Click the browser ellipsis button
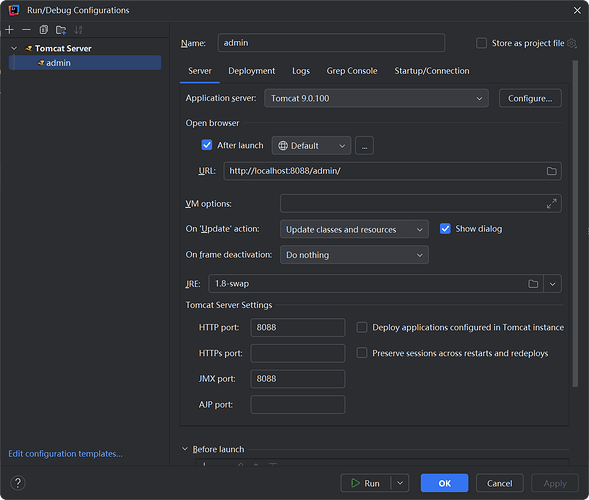The image size is (589, 500). click(364, 146)
